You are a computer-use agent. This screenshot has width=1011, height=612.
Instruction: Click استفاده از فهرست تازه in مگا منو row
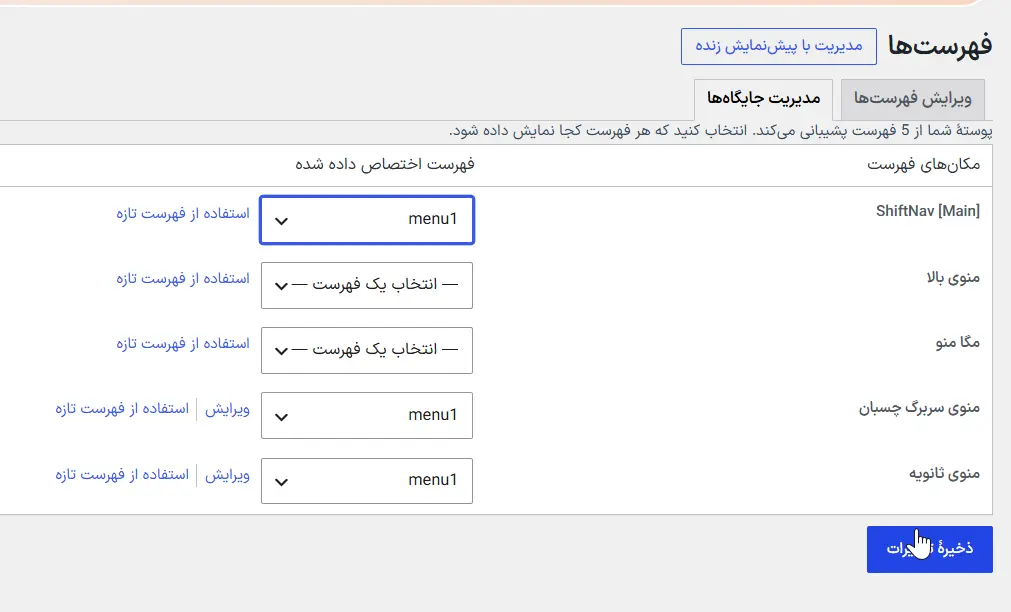pos(182,344)
